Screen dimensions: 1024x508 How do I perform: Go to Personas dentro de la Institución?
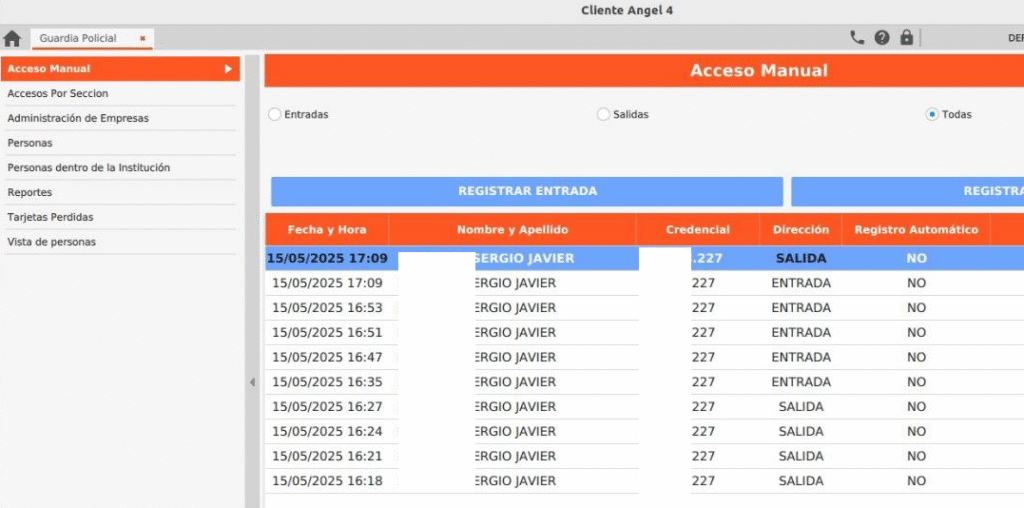pos(89,168)
